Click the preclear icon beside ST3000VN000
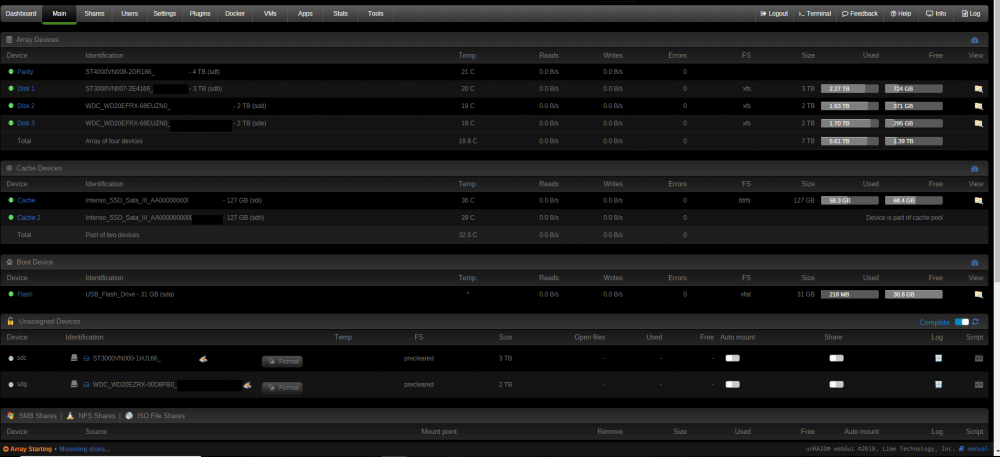 [x=203, y=359]
